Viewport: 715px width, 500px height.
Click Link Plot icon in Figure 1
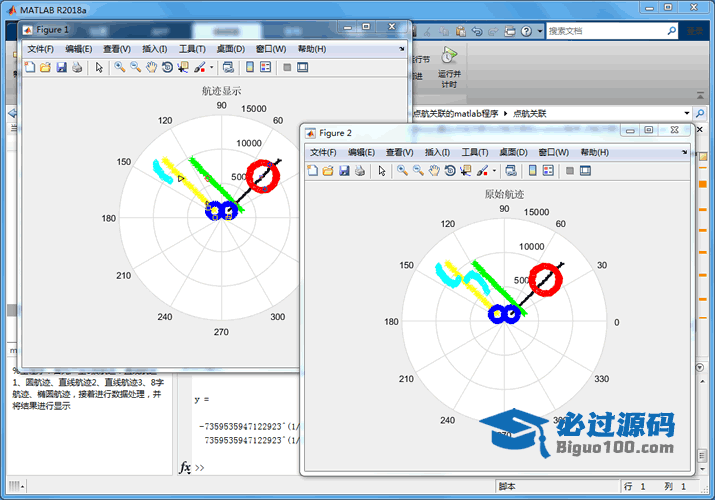tap(228, 67)
